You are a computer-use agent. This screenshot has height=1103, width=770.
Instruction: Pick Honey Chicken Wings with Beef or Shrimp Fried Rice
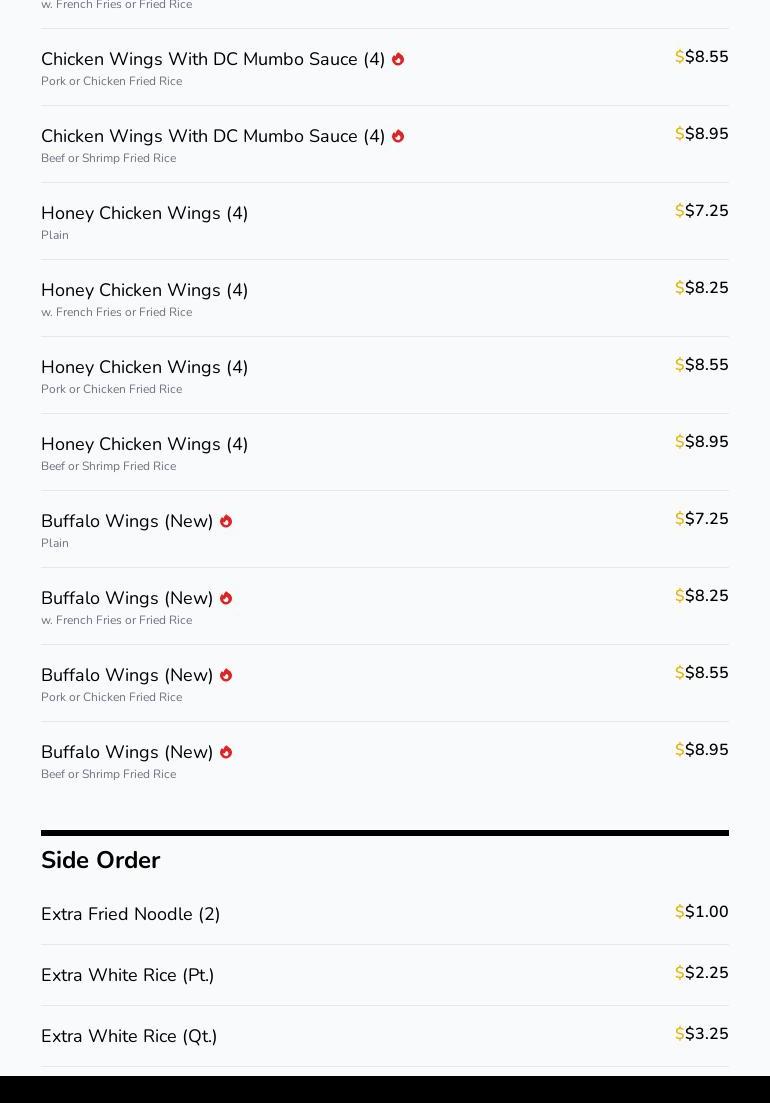[145, 444]
